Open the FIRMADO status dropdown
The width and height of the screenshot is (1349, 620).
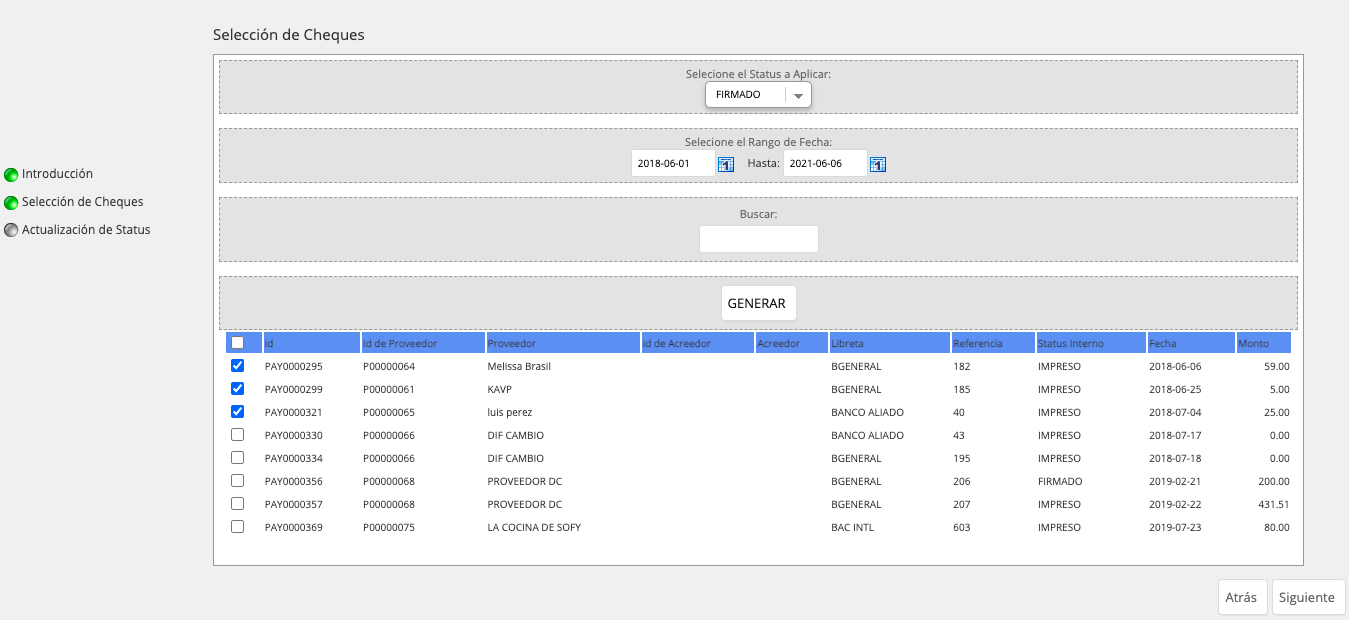click(x=758, y=95)
